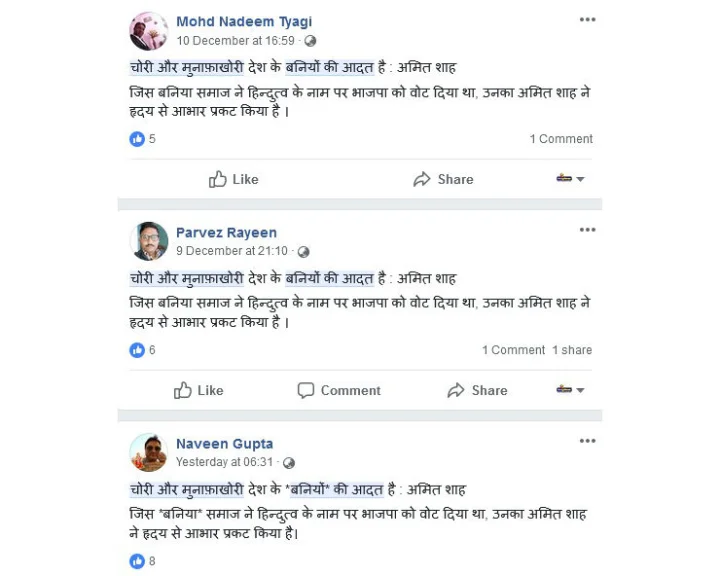Open the 1 share count link
This screenshot has height=576, width=720.
(x=572, y=350)
